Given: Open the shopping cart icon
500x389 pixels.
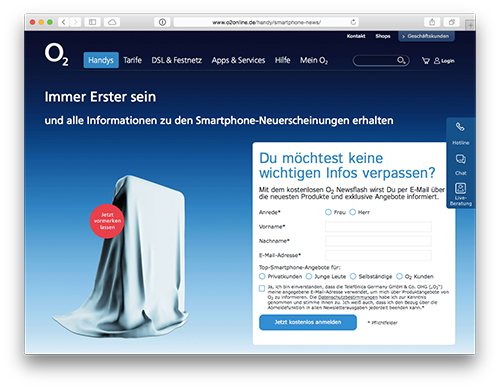Looking at the screenshot, I should point(426,61).
